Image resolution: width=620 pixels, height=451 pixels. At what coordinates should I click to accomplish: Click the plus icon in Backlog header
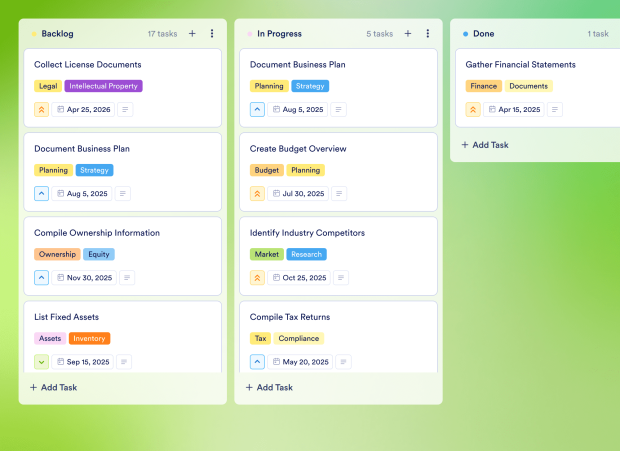click(x=192, y=33)
